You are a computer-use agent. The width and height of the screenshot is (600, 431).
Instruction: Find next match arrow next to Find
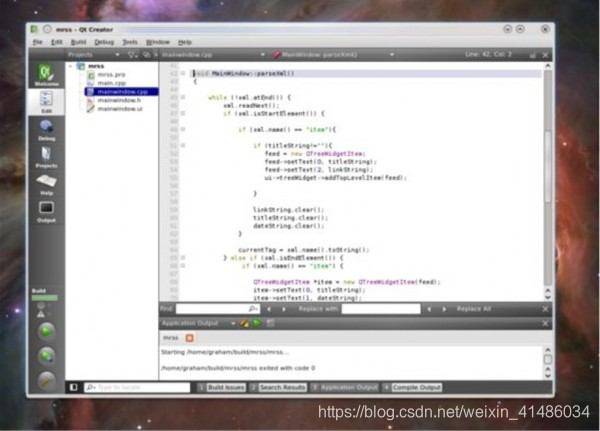coord(284,309)
